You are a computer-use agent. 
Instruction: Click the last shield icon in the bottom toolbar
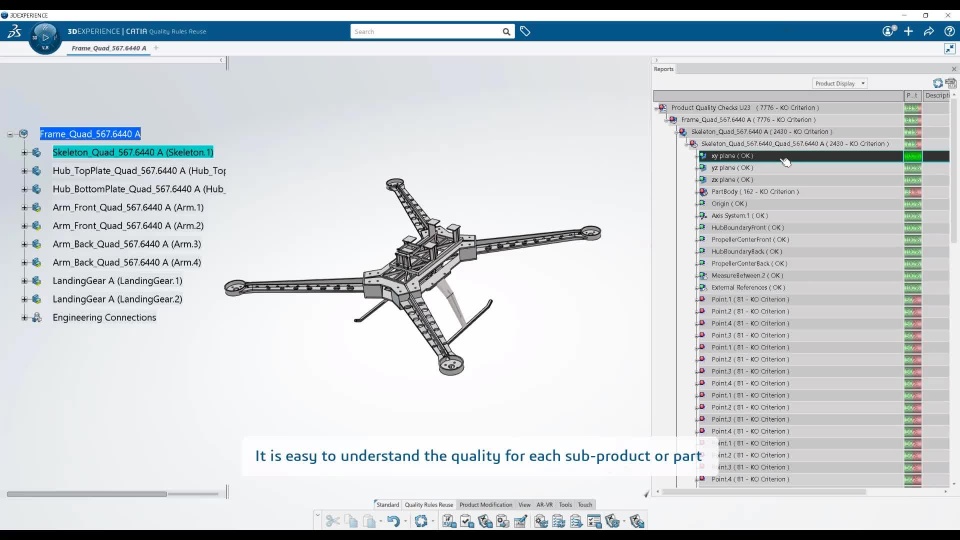point(637,521)
